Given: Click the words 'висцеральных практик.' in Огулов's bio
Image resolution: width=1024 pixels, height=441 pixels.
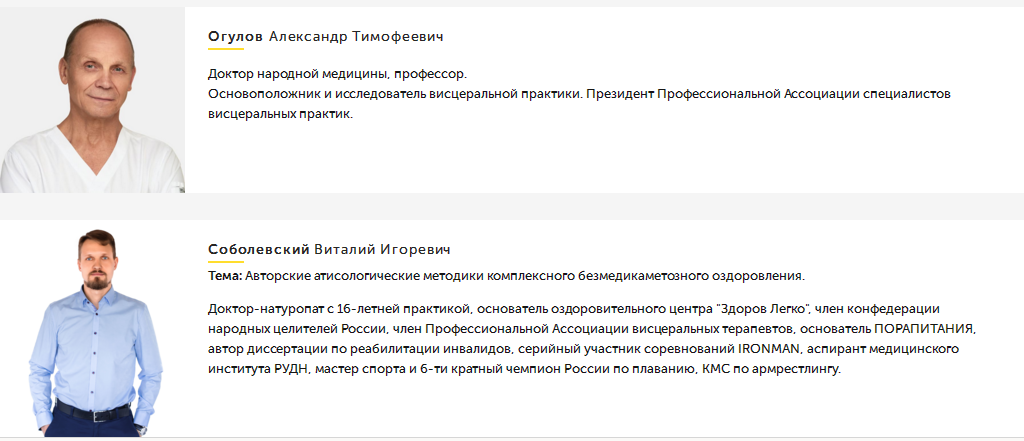Looking at the screenshot, I should click(281, 114).
